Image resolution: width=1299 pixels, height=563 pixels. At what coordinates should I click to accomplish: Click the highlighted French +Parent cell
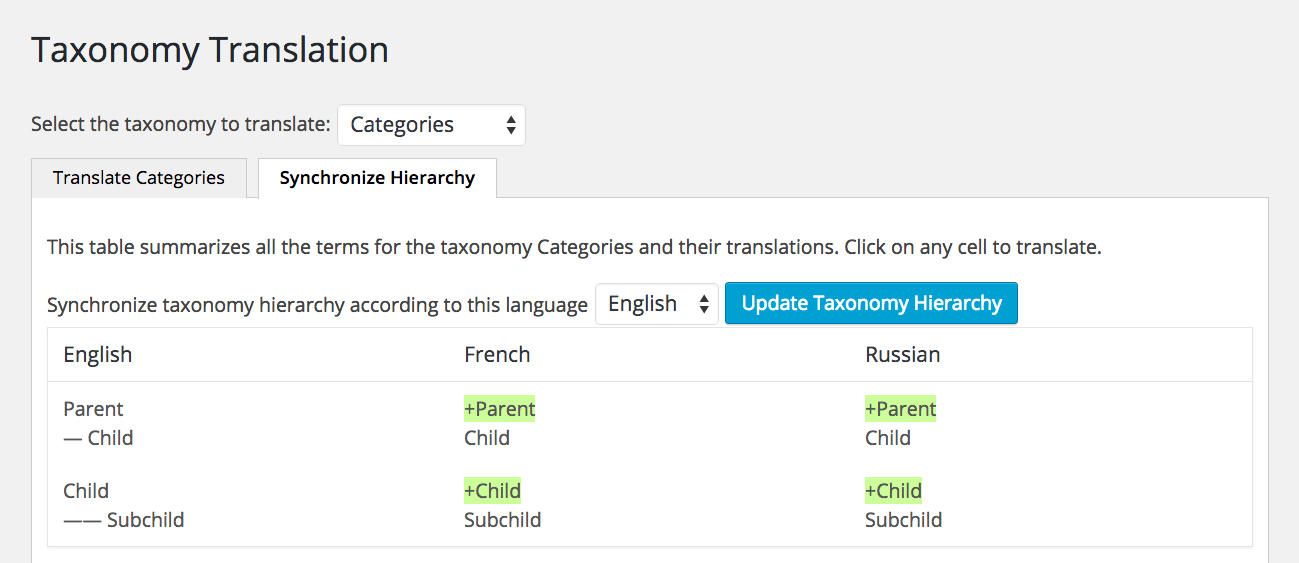pos(500,409)
